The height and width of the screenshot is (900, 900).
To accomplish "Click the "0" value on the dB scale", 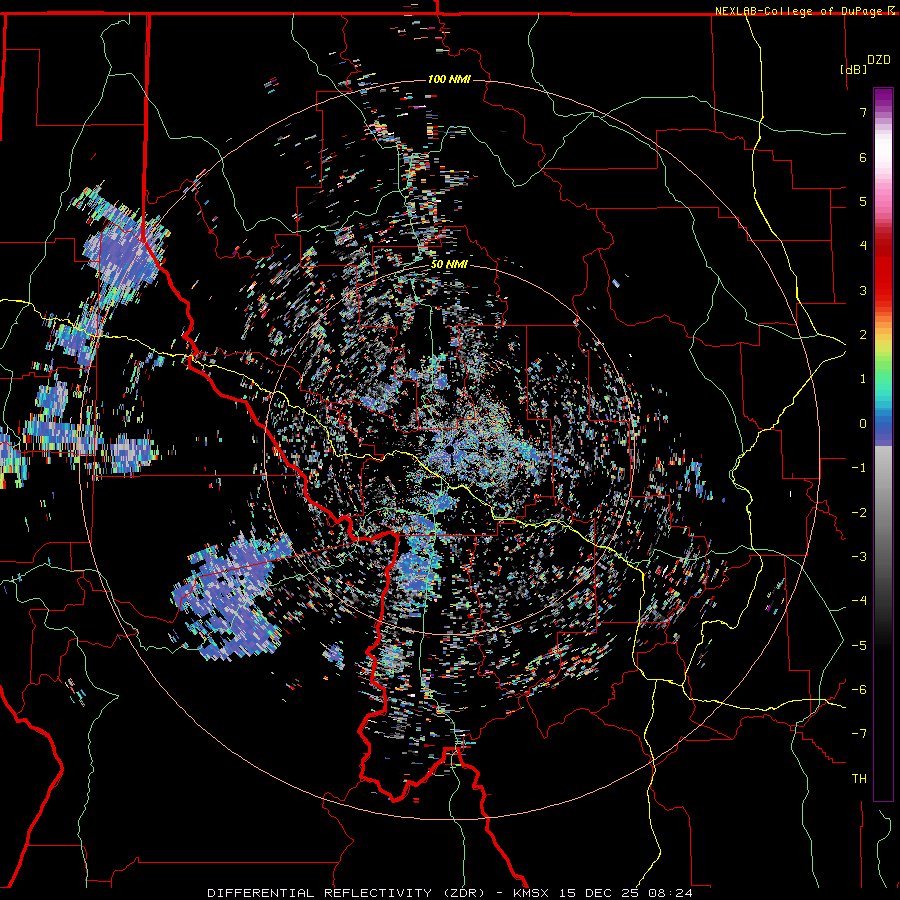I will (x=863, y=424).
